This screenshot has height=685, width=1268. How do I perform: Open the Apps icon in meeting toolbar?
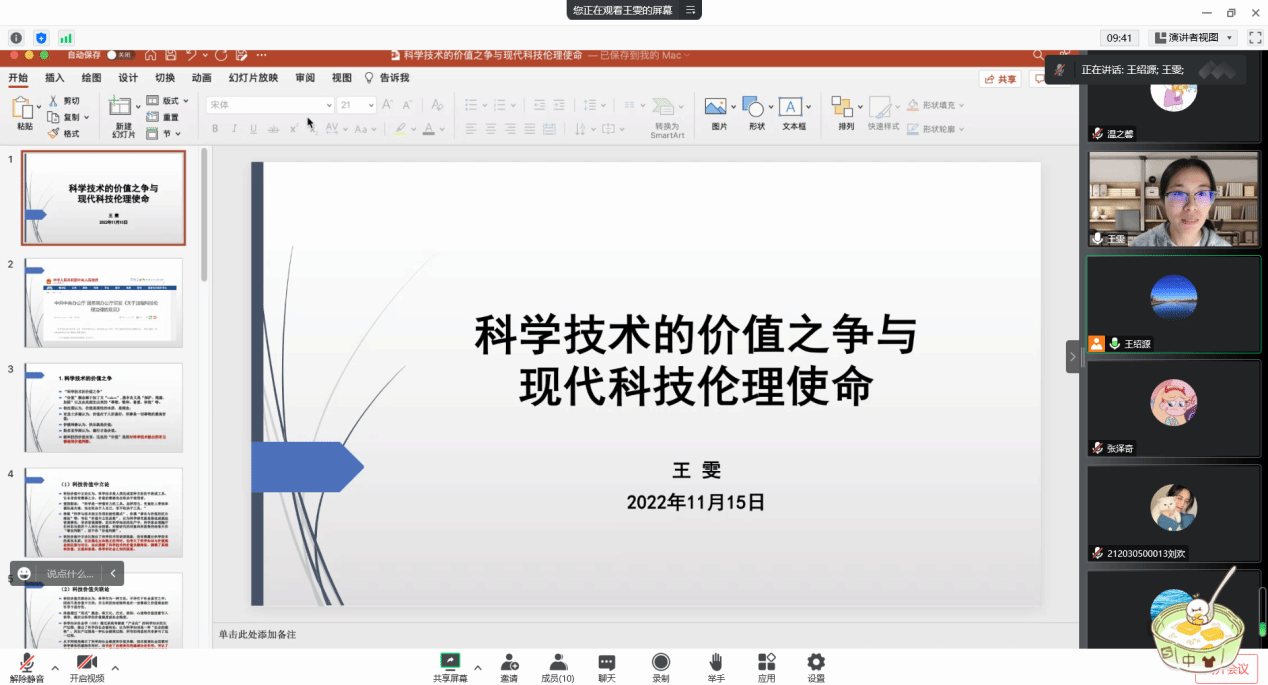(767, 662)
